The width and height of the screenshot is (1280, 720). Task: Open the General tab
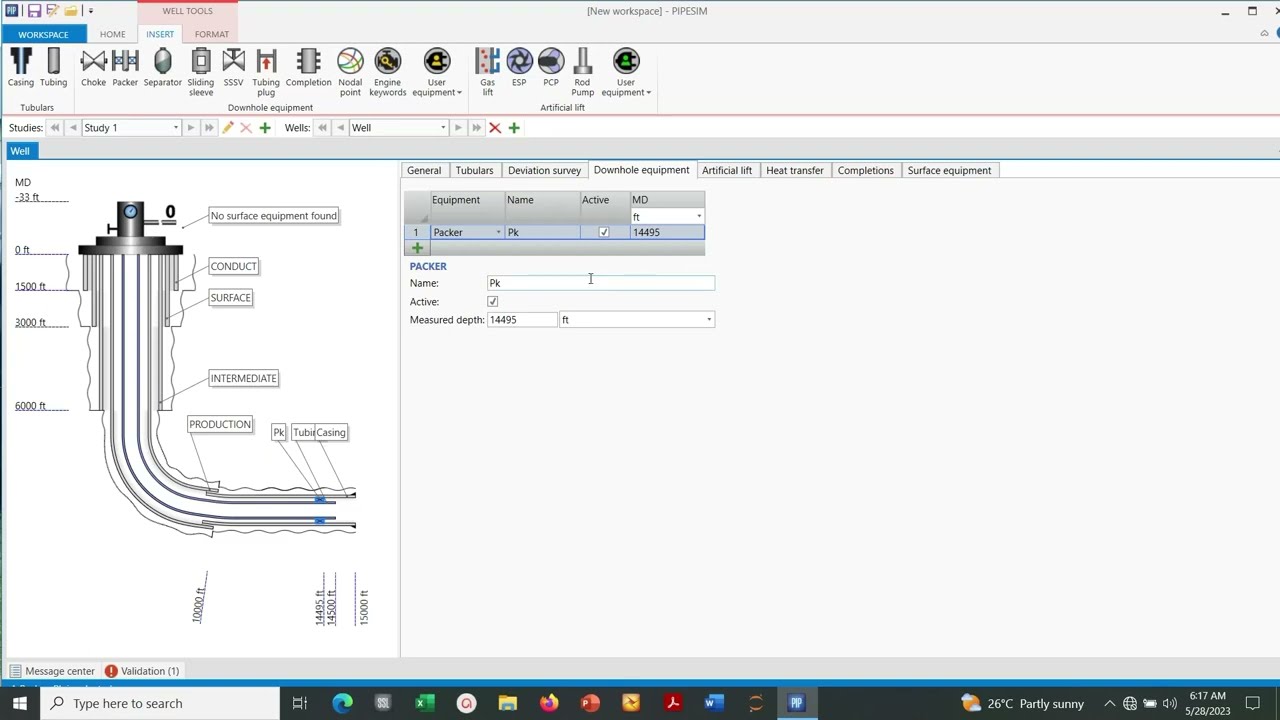coord(424,170)
